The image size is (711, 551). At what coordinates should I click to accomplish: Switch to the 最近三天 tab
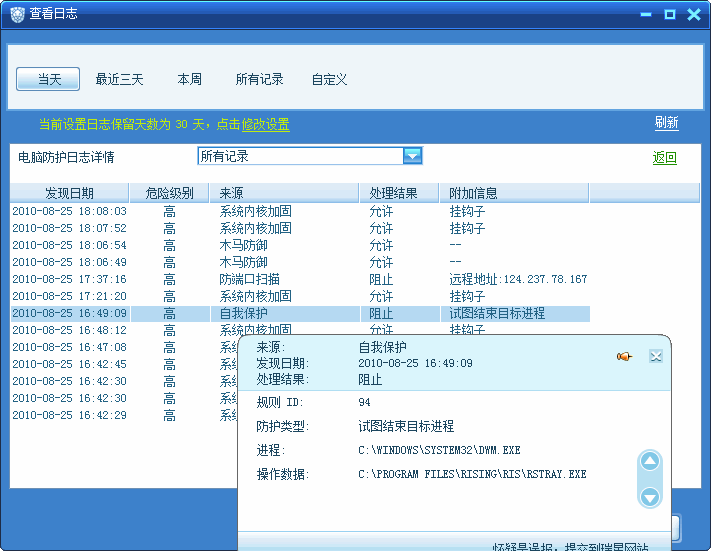[119, 79]
